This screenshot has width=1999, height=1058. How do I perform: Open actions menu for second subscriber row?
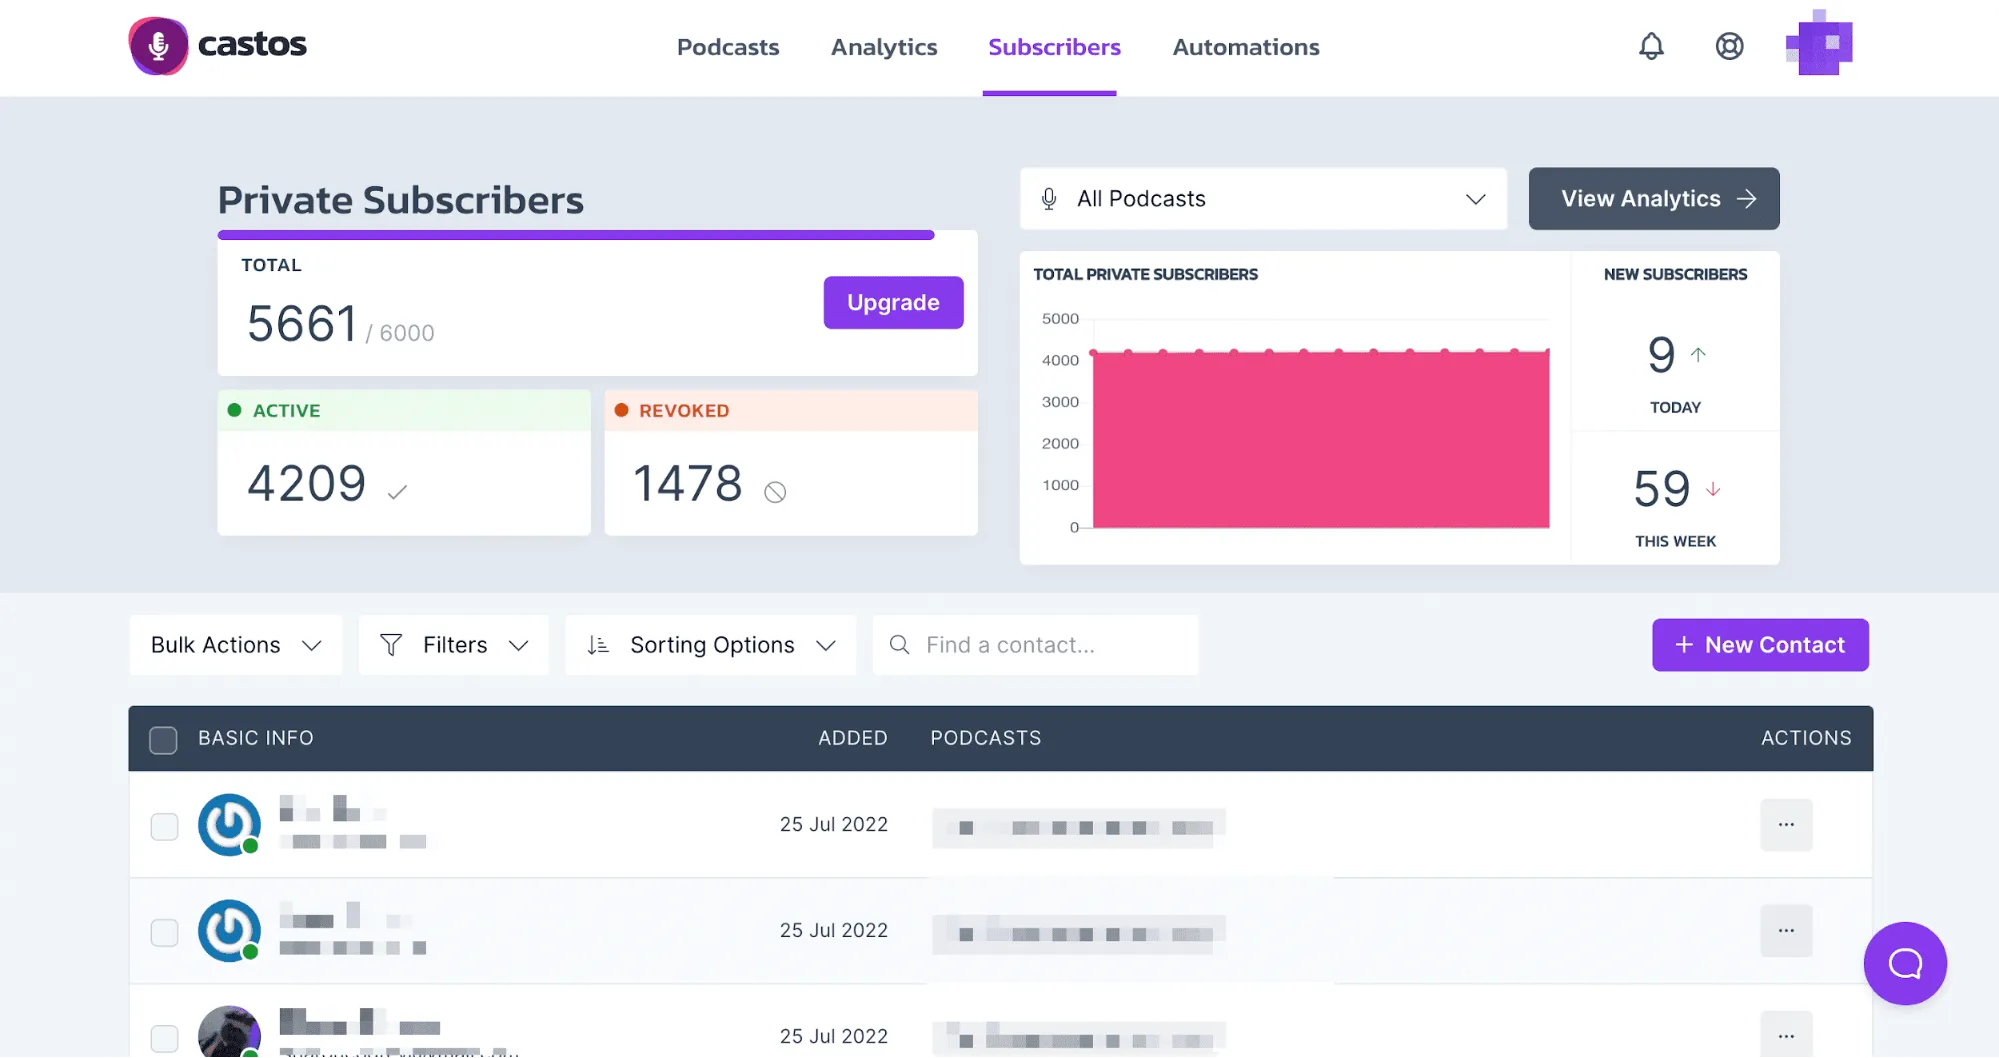[1786, 931]
